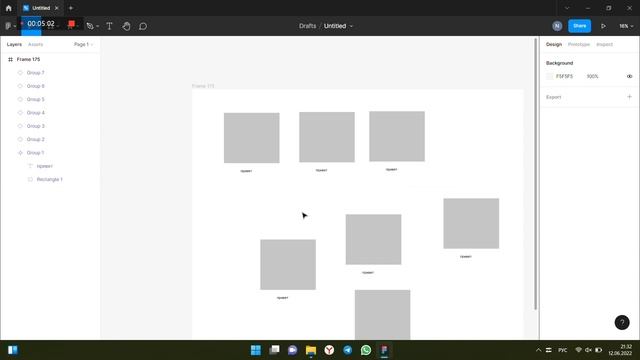The image size is (640, 360).
Task: Select the Pen tool
Action: 90,26
